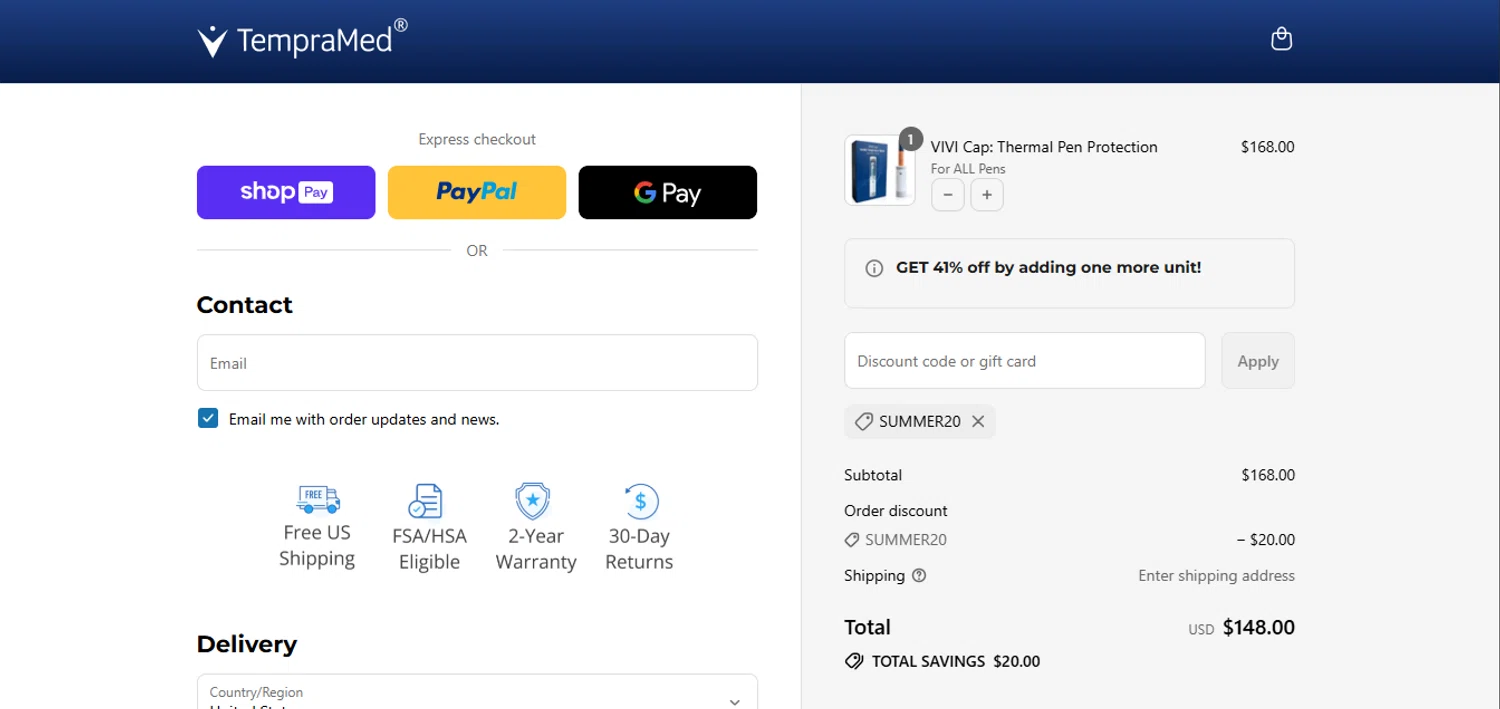Click the FSA/HSA Eligible document icon
The width and height of the screenshot is (1500, 709).
point(425,501)
